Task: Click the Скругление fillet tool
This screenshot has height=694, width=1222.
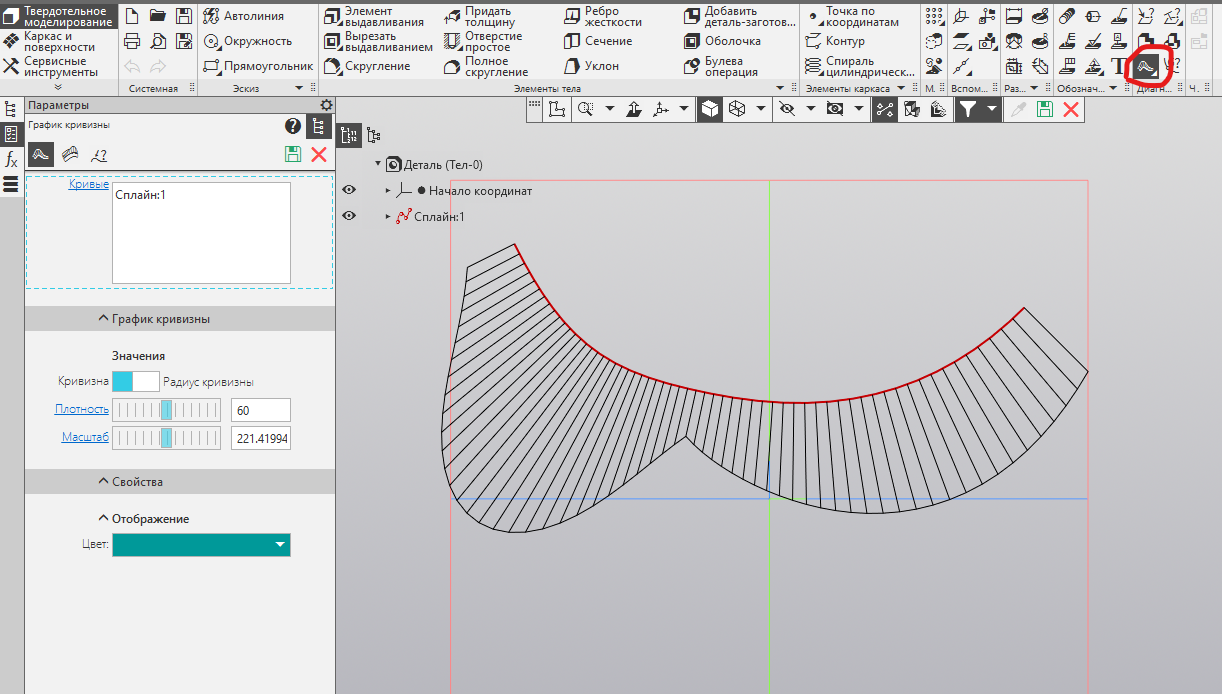Action: (x=366, y=66)
